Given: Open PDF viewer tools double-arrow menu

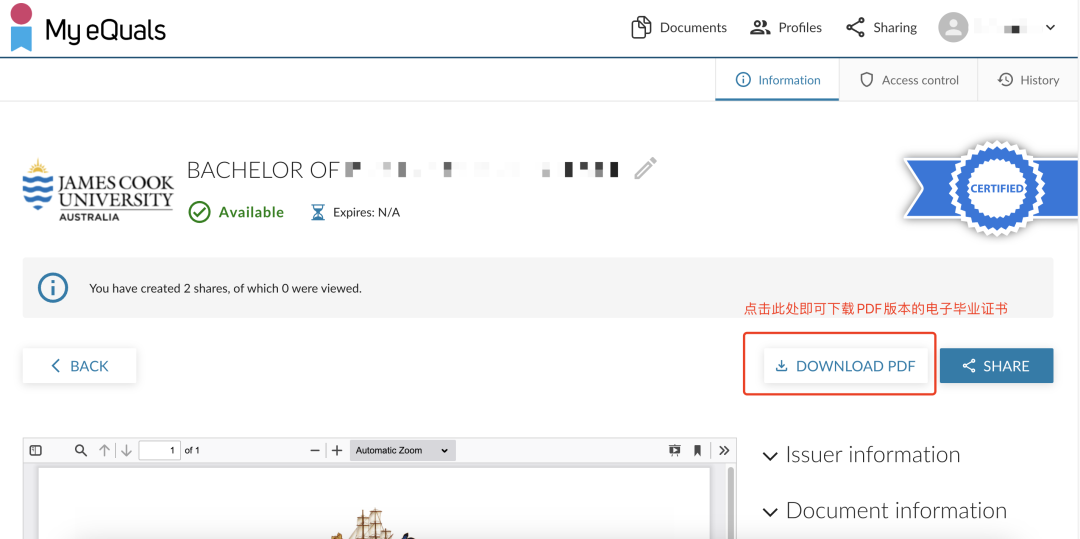Looking at the screenshot, I should pos(724,450).
